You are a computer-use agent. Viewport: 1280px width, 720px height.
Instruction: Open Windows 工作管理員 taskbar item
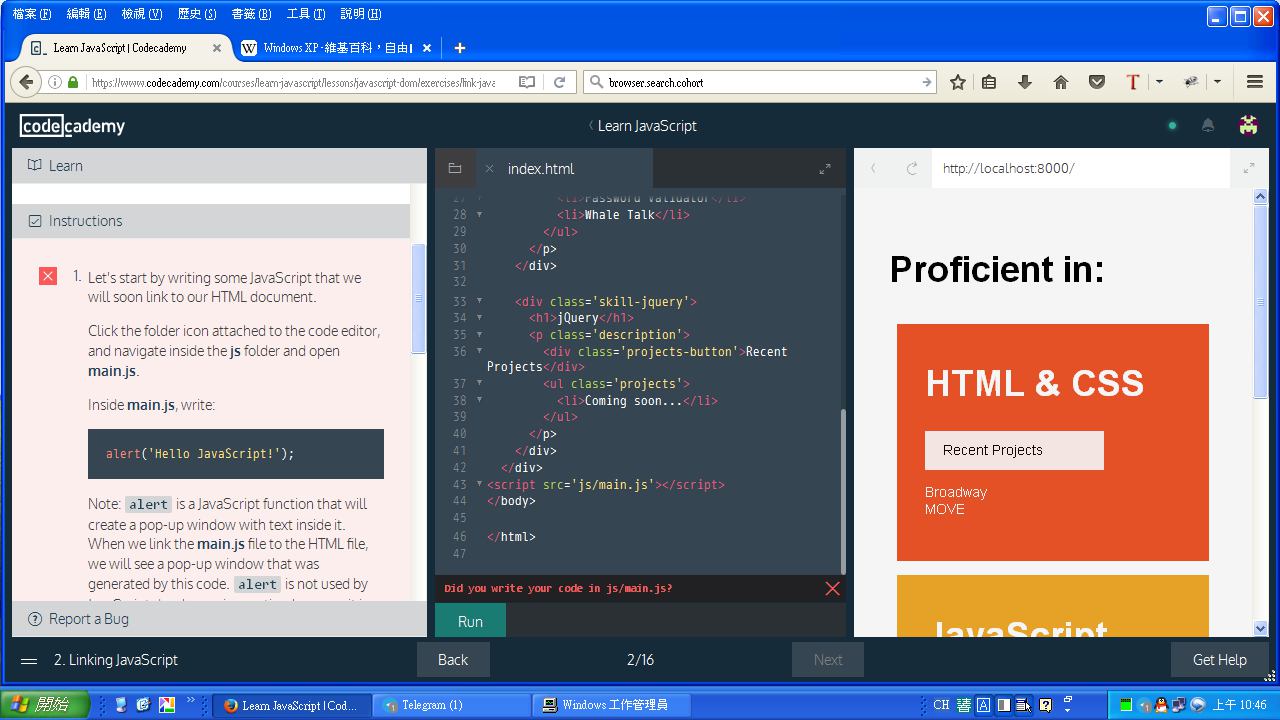611,705
